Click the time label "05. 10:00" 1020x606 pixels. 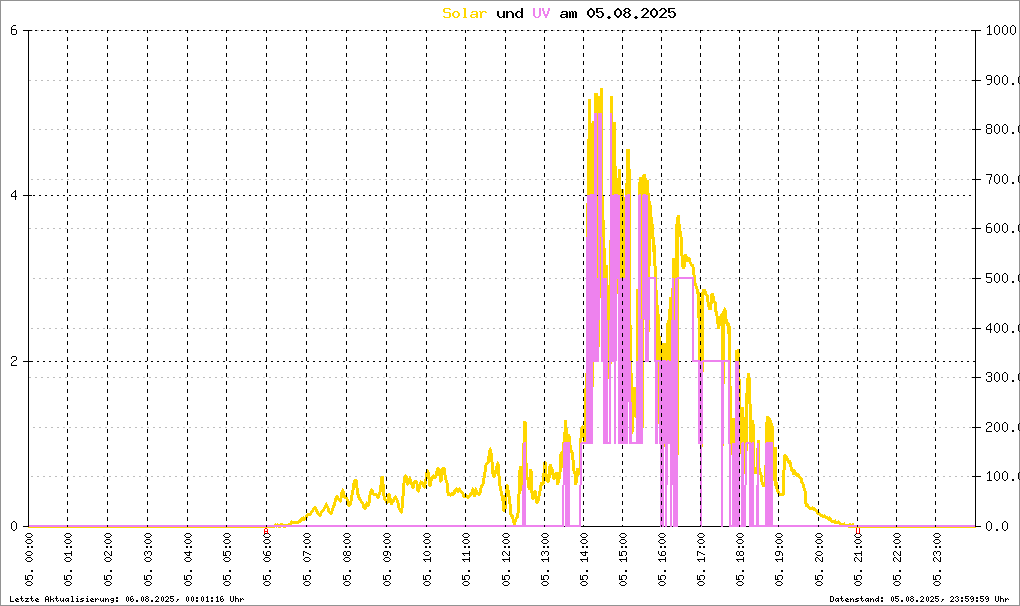pyautogui.click(x=426, y=560)
